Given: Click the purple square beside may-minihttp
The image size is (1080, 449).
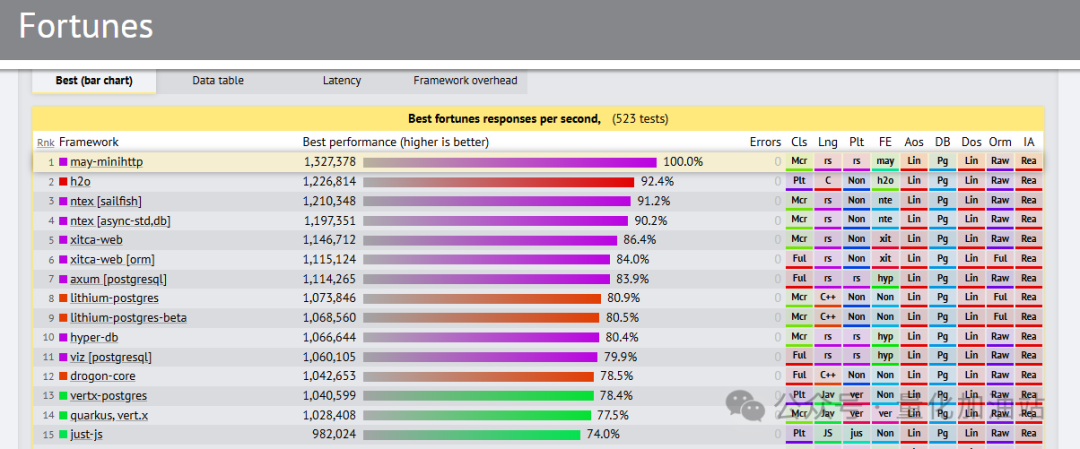Looking at the screenshot, I should point(63,163).
